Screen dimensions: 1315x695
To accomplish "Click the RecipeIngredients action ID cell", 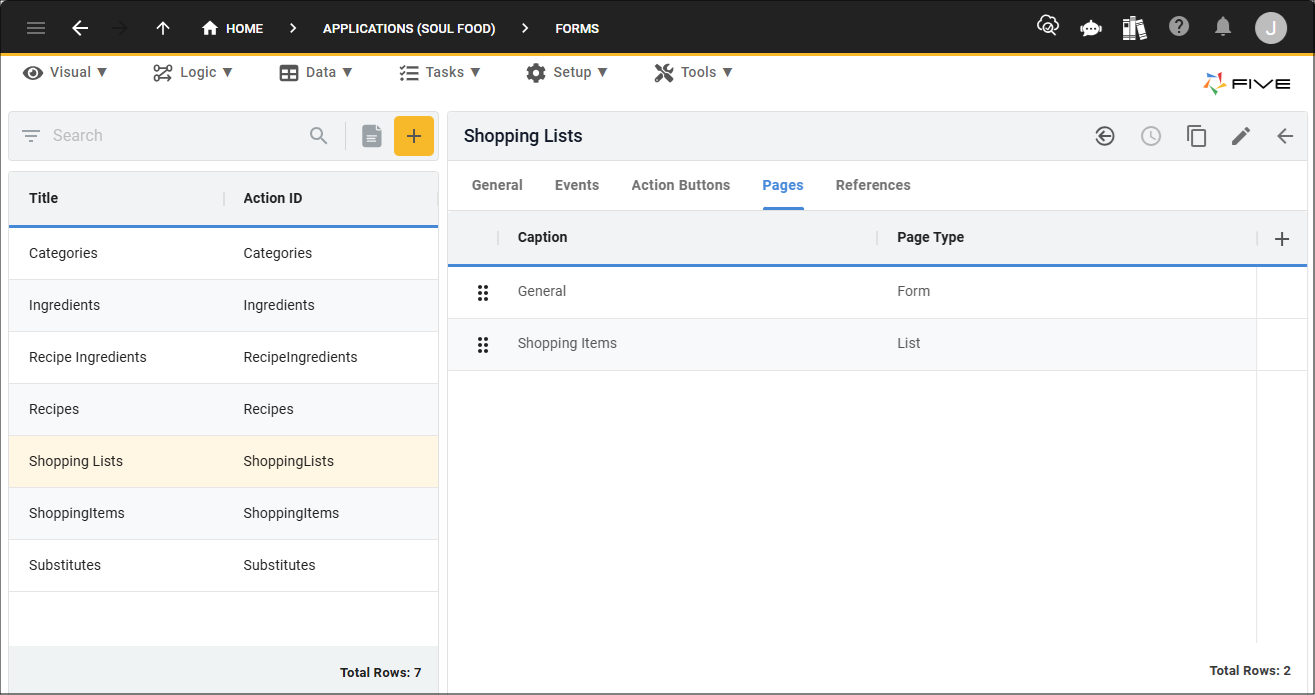I will click(x=300, y=358).
